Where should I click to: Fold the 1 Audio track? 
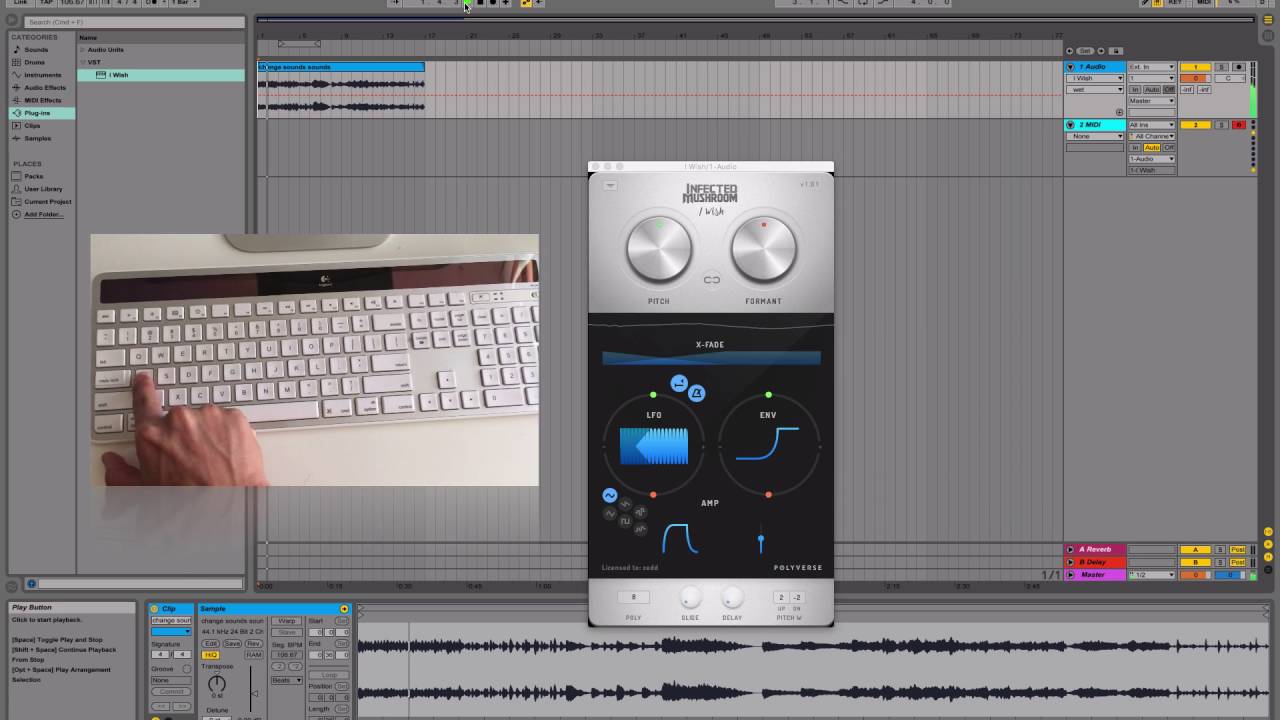coord(1071,67)
